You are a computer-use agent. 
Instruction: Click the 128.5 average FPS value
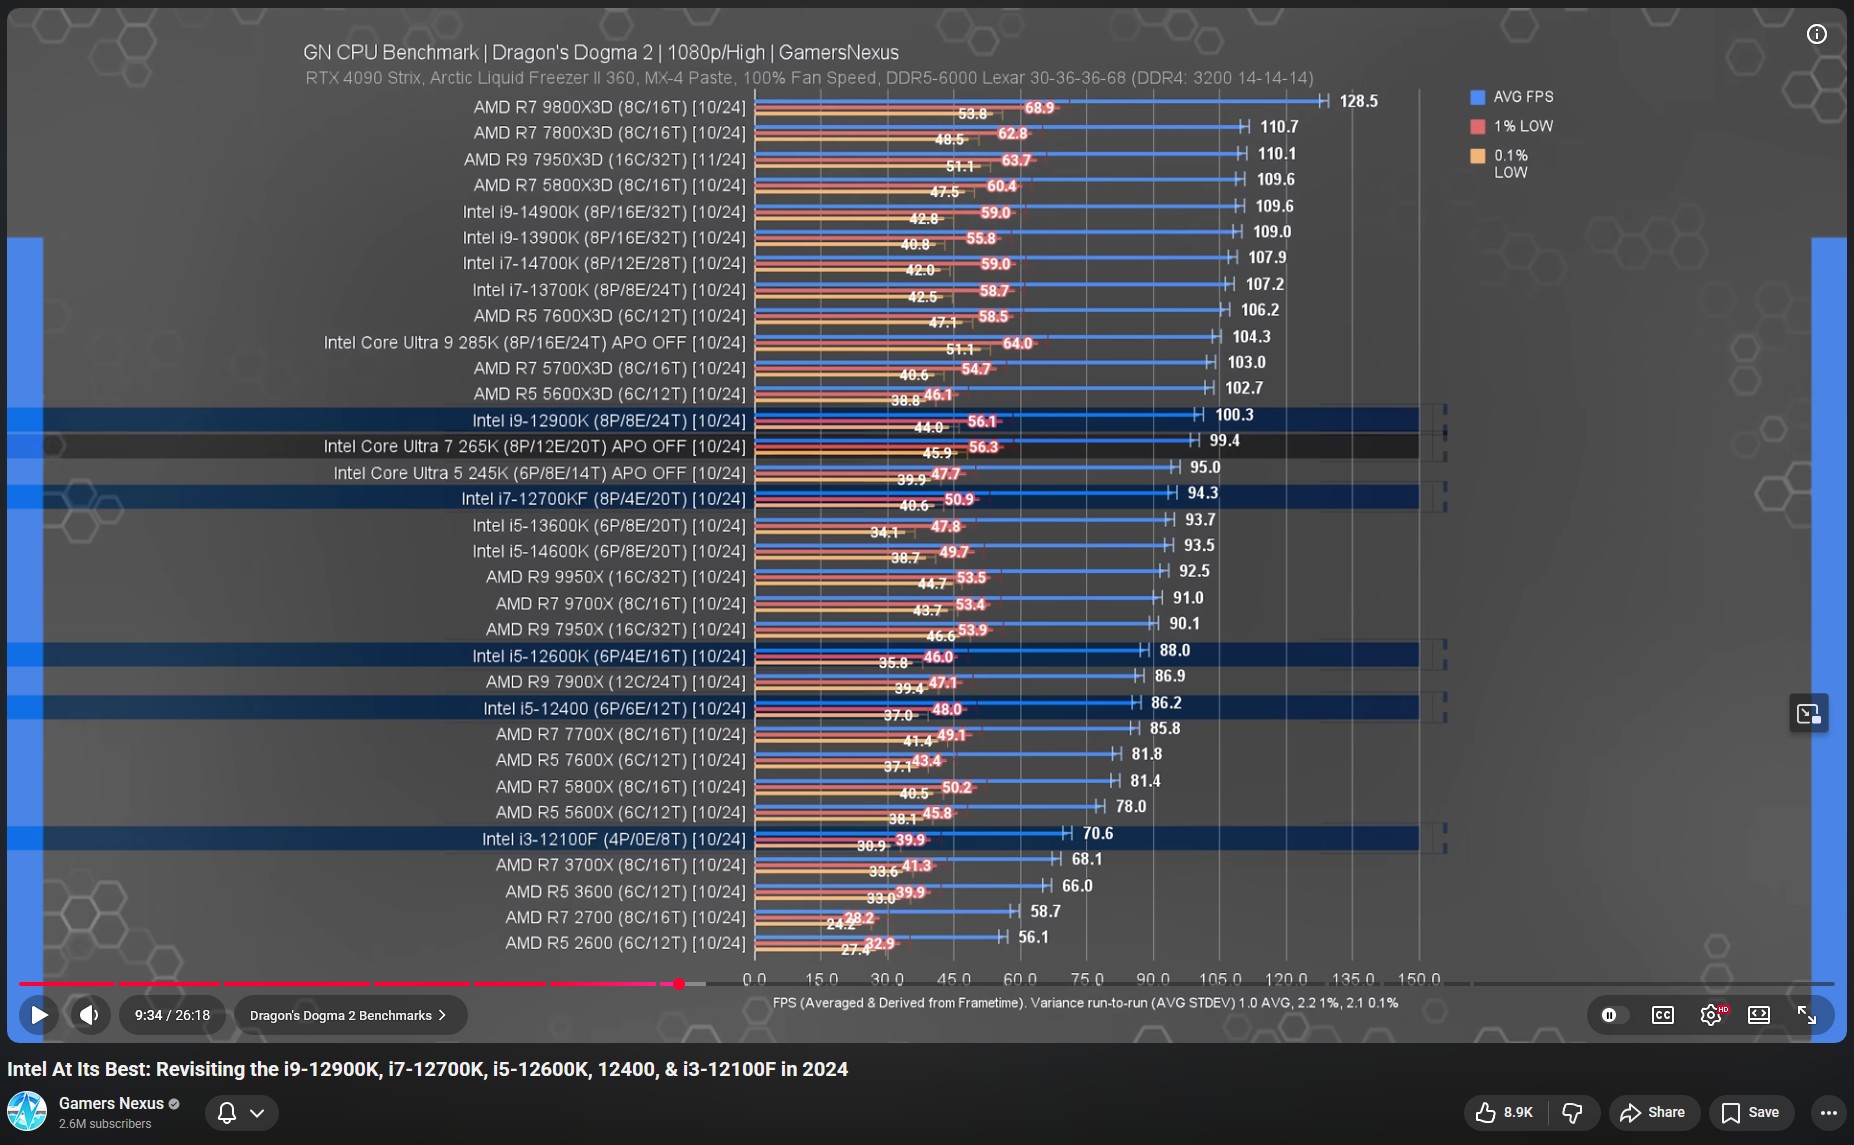click(x=1359, y=101)
